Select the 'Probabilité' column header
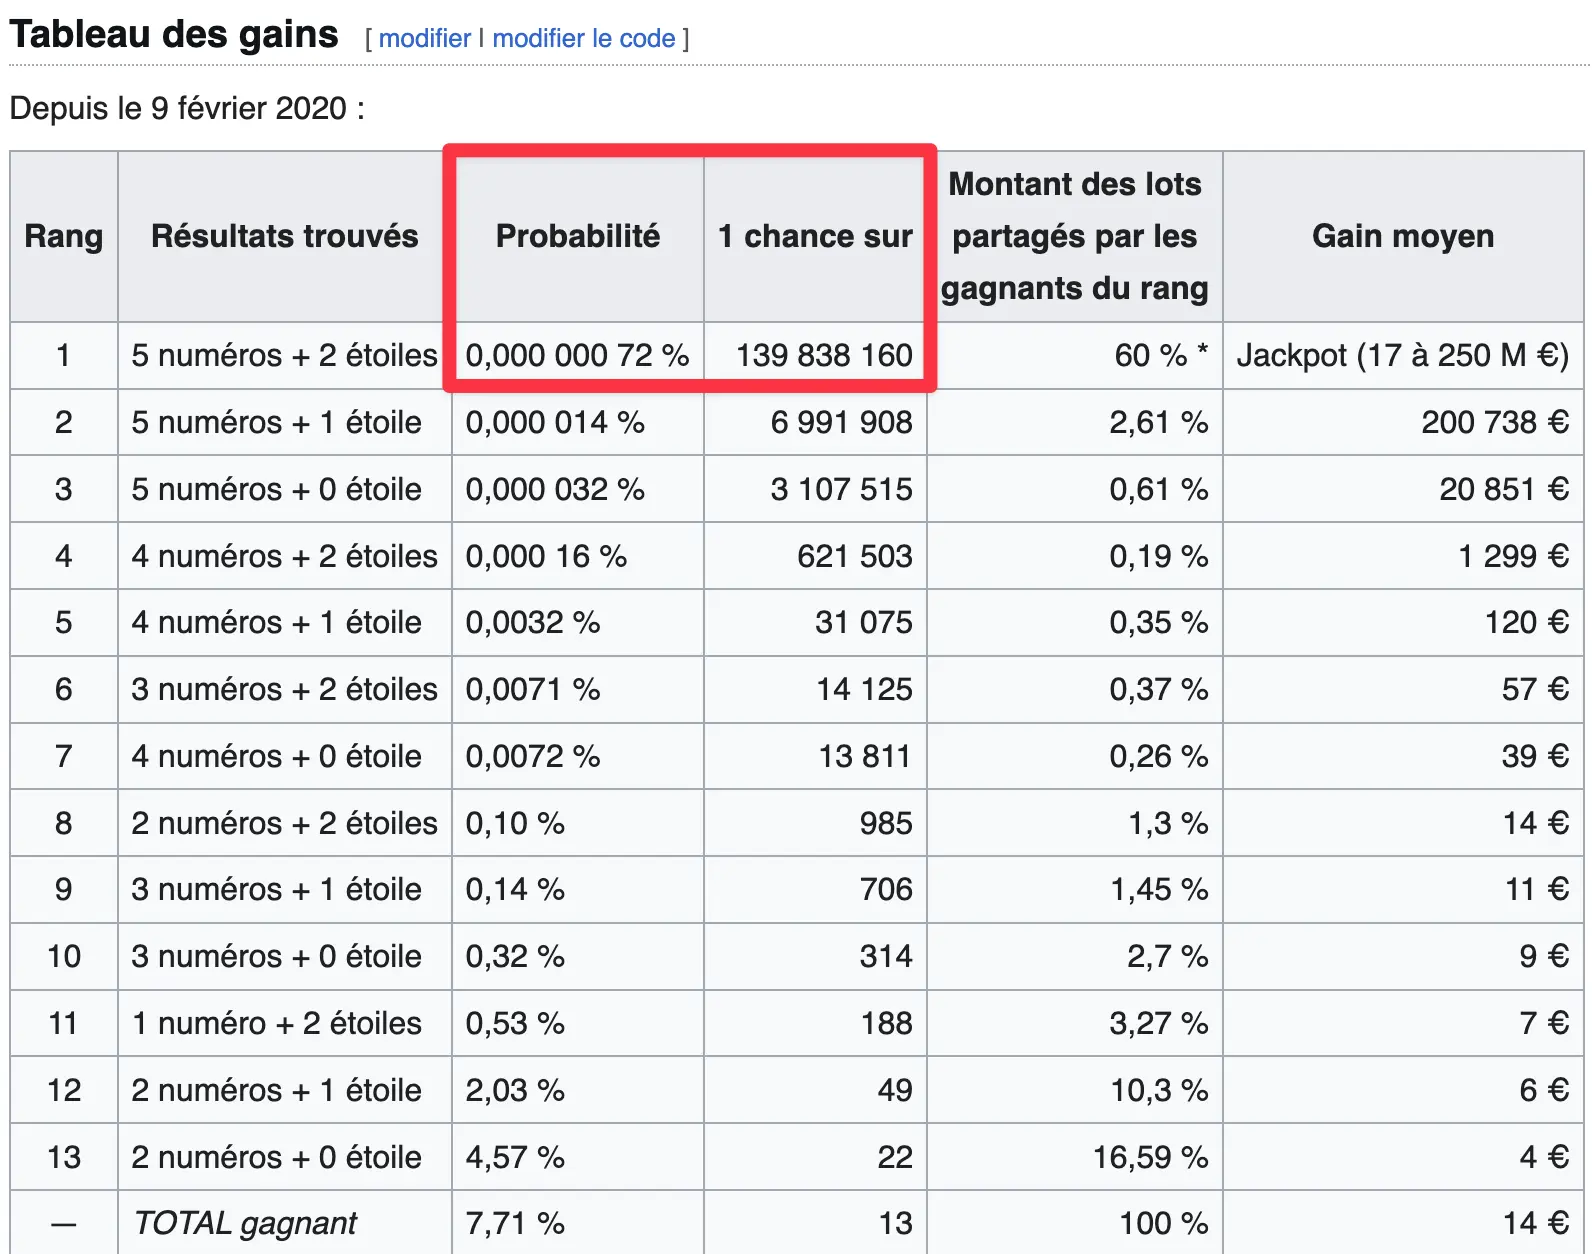This screenshot has height=1254, width=1592. tap(578, 236)
